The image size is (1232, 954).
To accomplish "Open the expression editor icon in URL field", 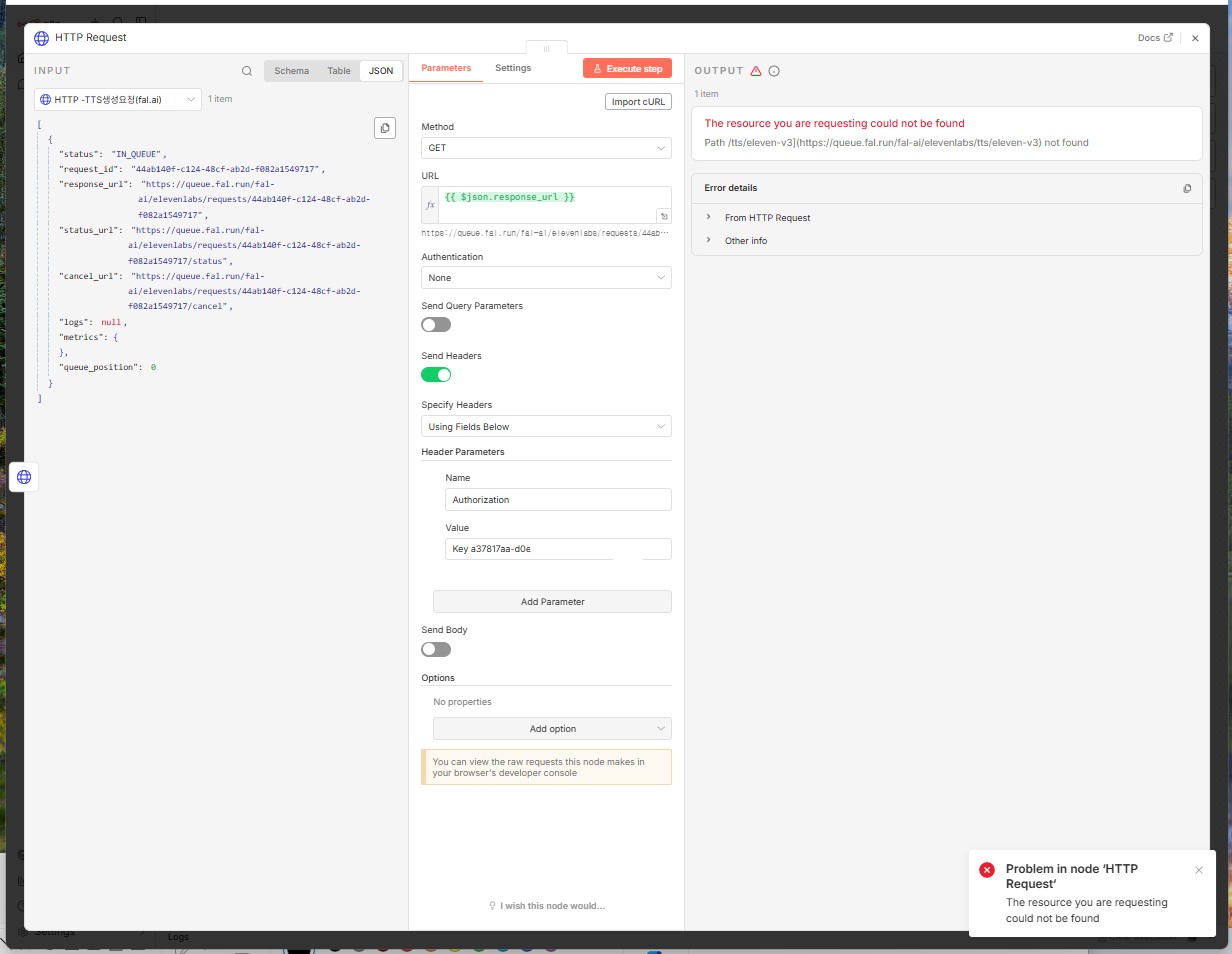I will click(x=663, y=216).
